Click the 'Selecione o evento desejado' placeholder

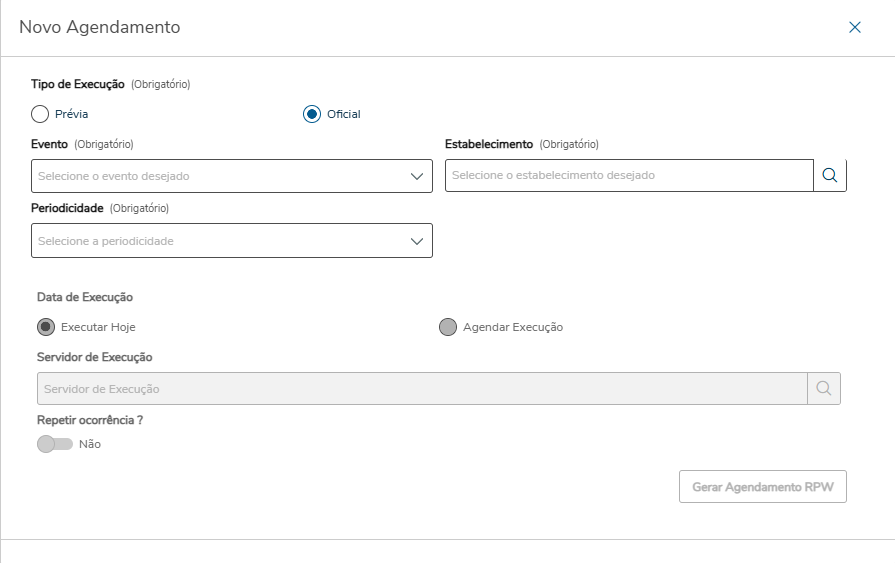pos(114,176)
